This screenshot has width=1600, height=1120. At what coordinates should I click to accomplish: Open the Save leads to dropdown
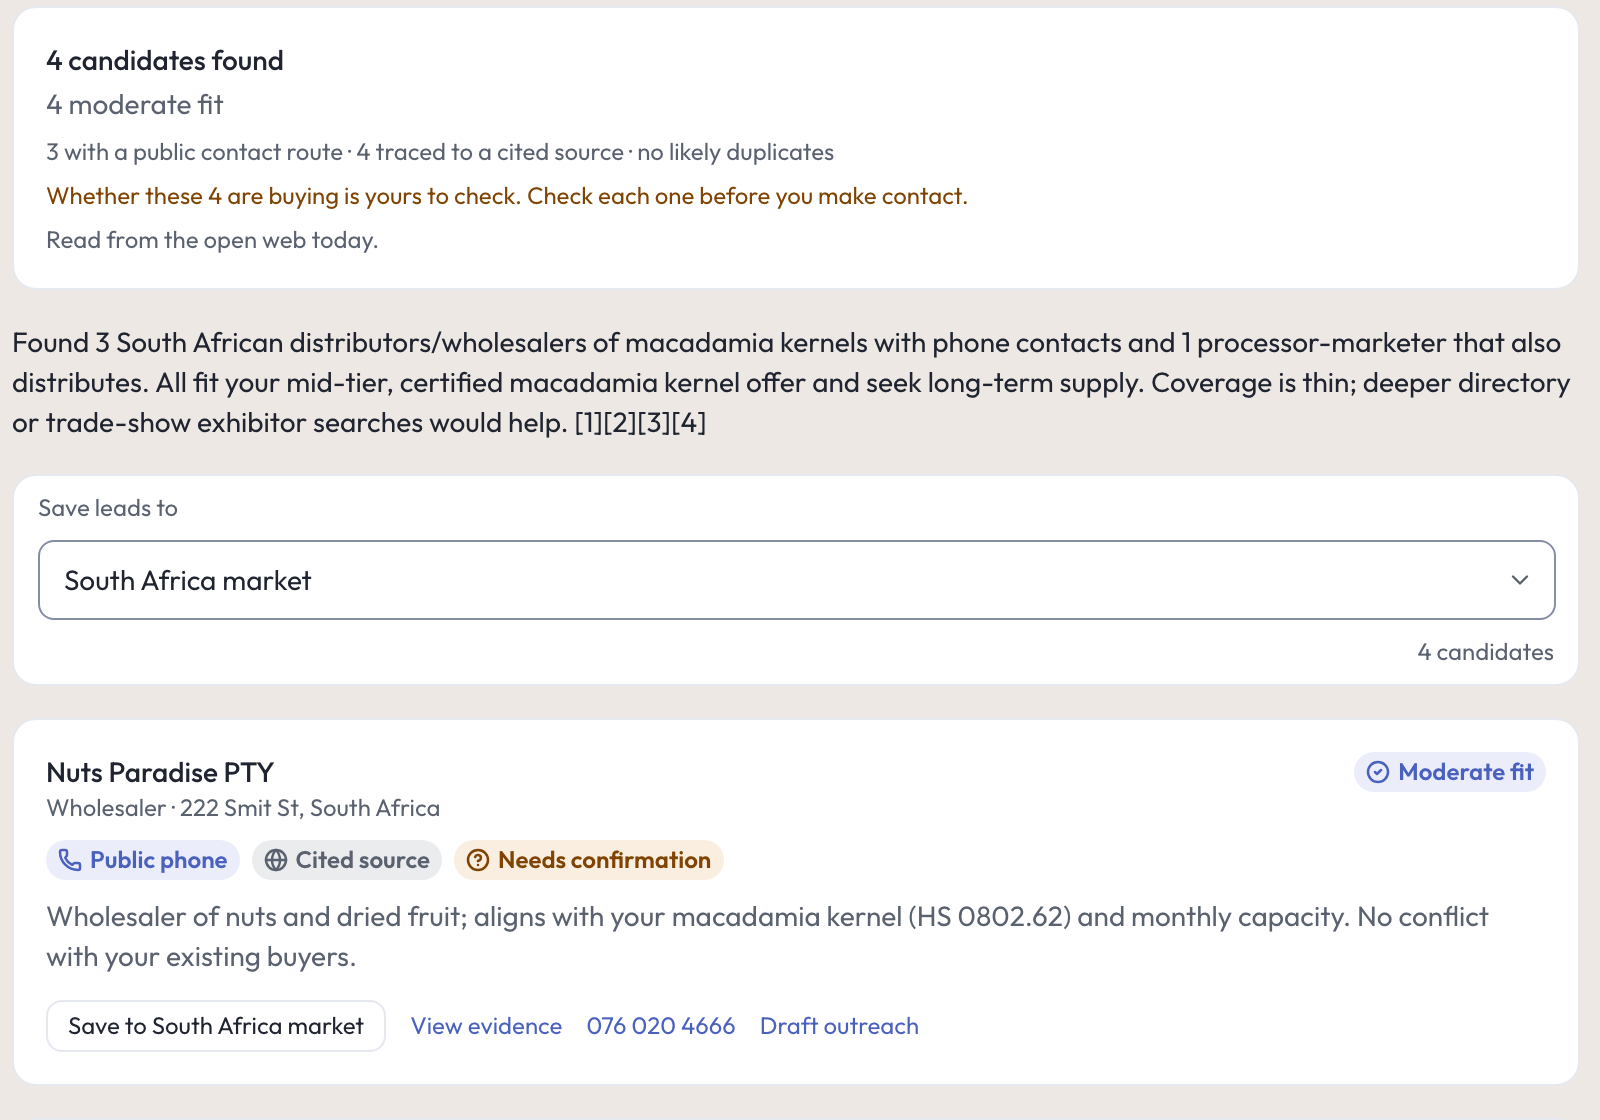pyautogui.click(x=796, y=580)
